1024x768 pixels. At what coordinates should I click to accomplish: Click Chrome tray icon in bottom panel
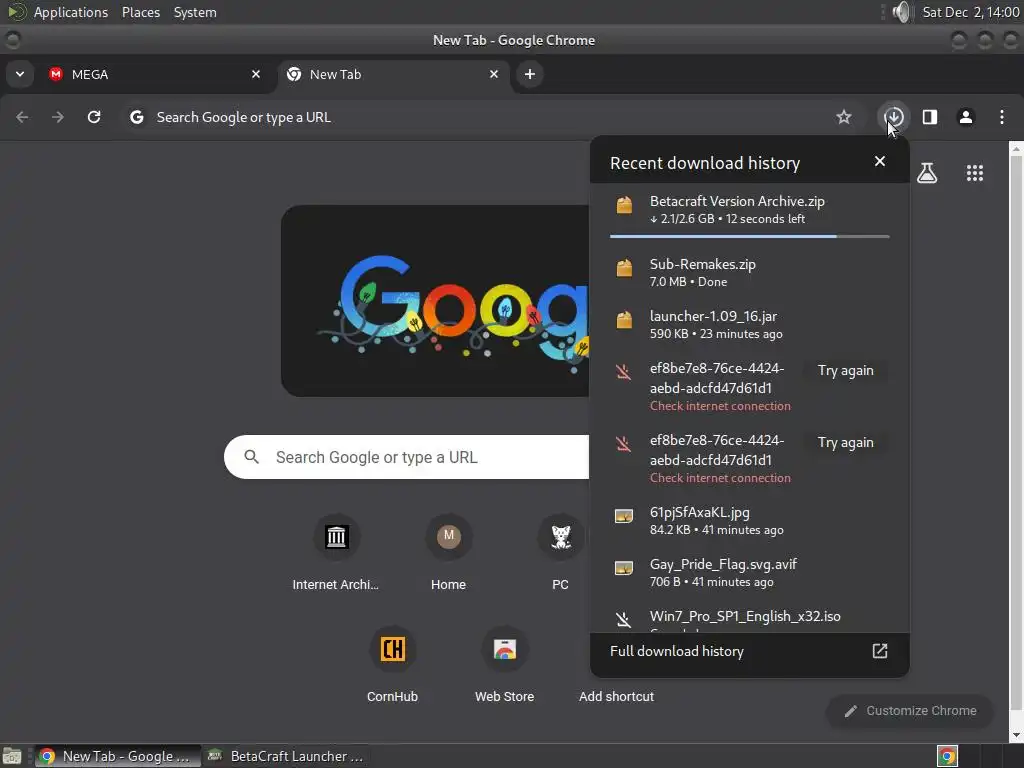click(947, 756)
